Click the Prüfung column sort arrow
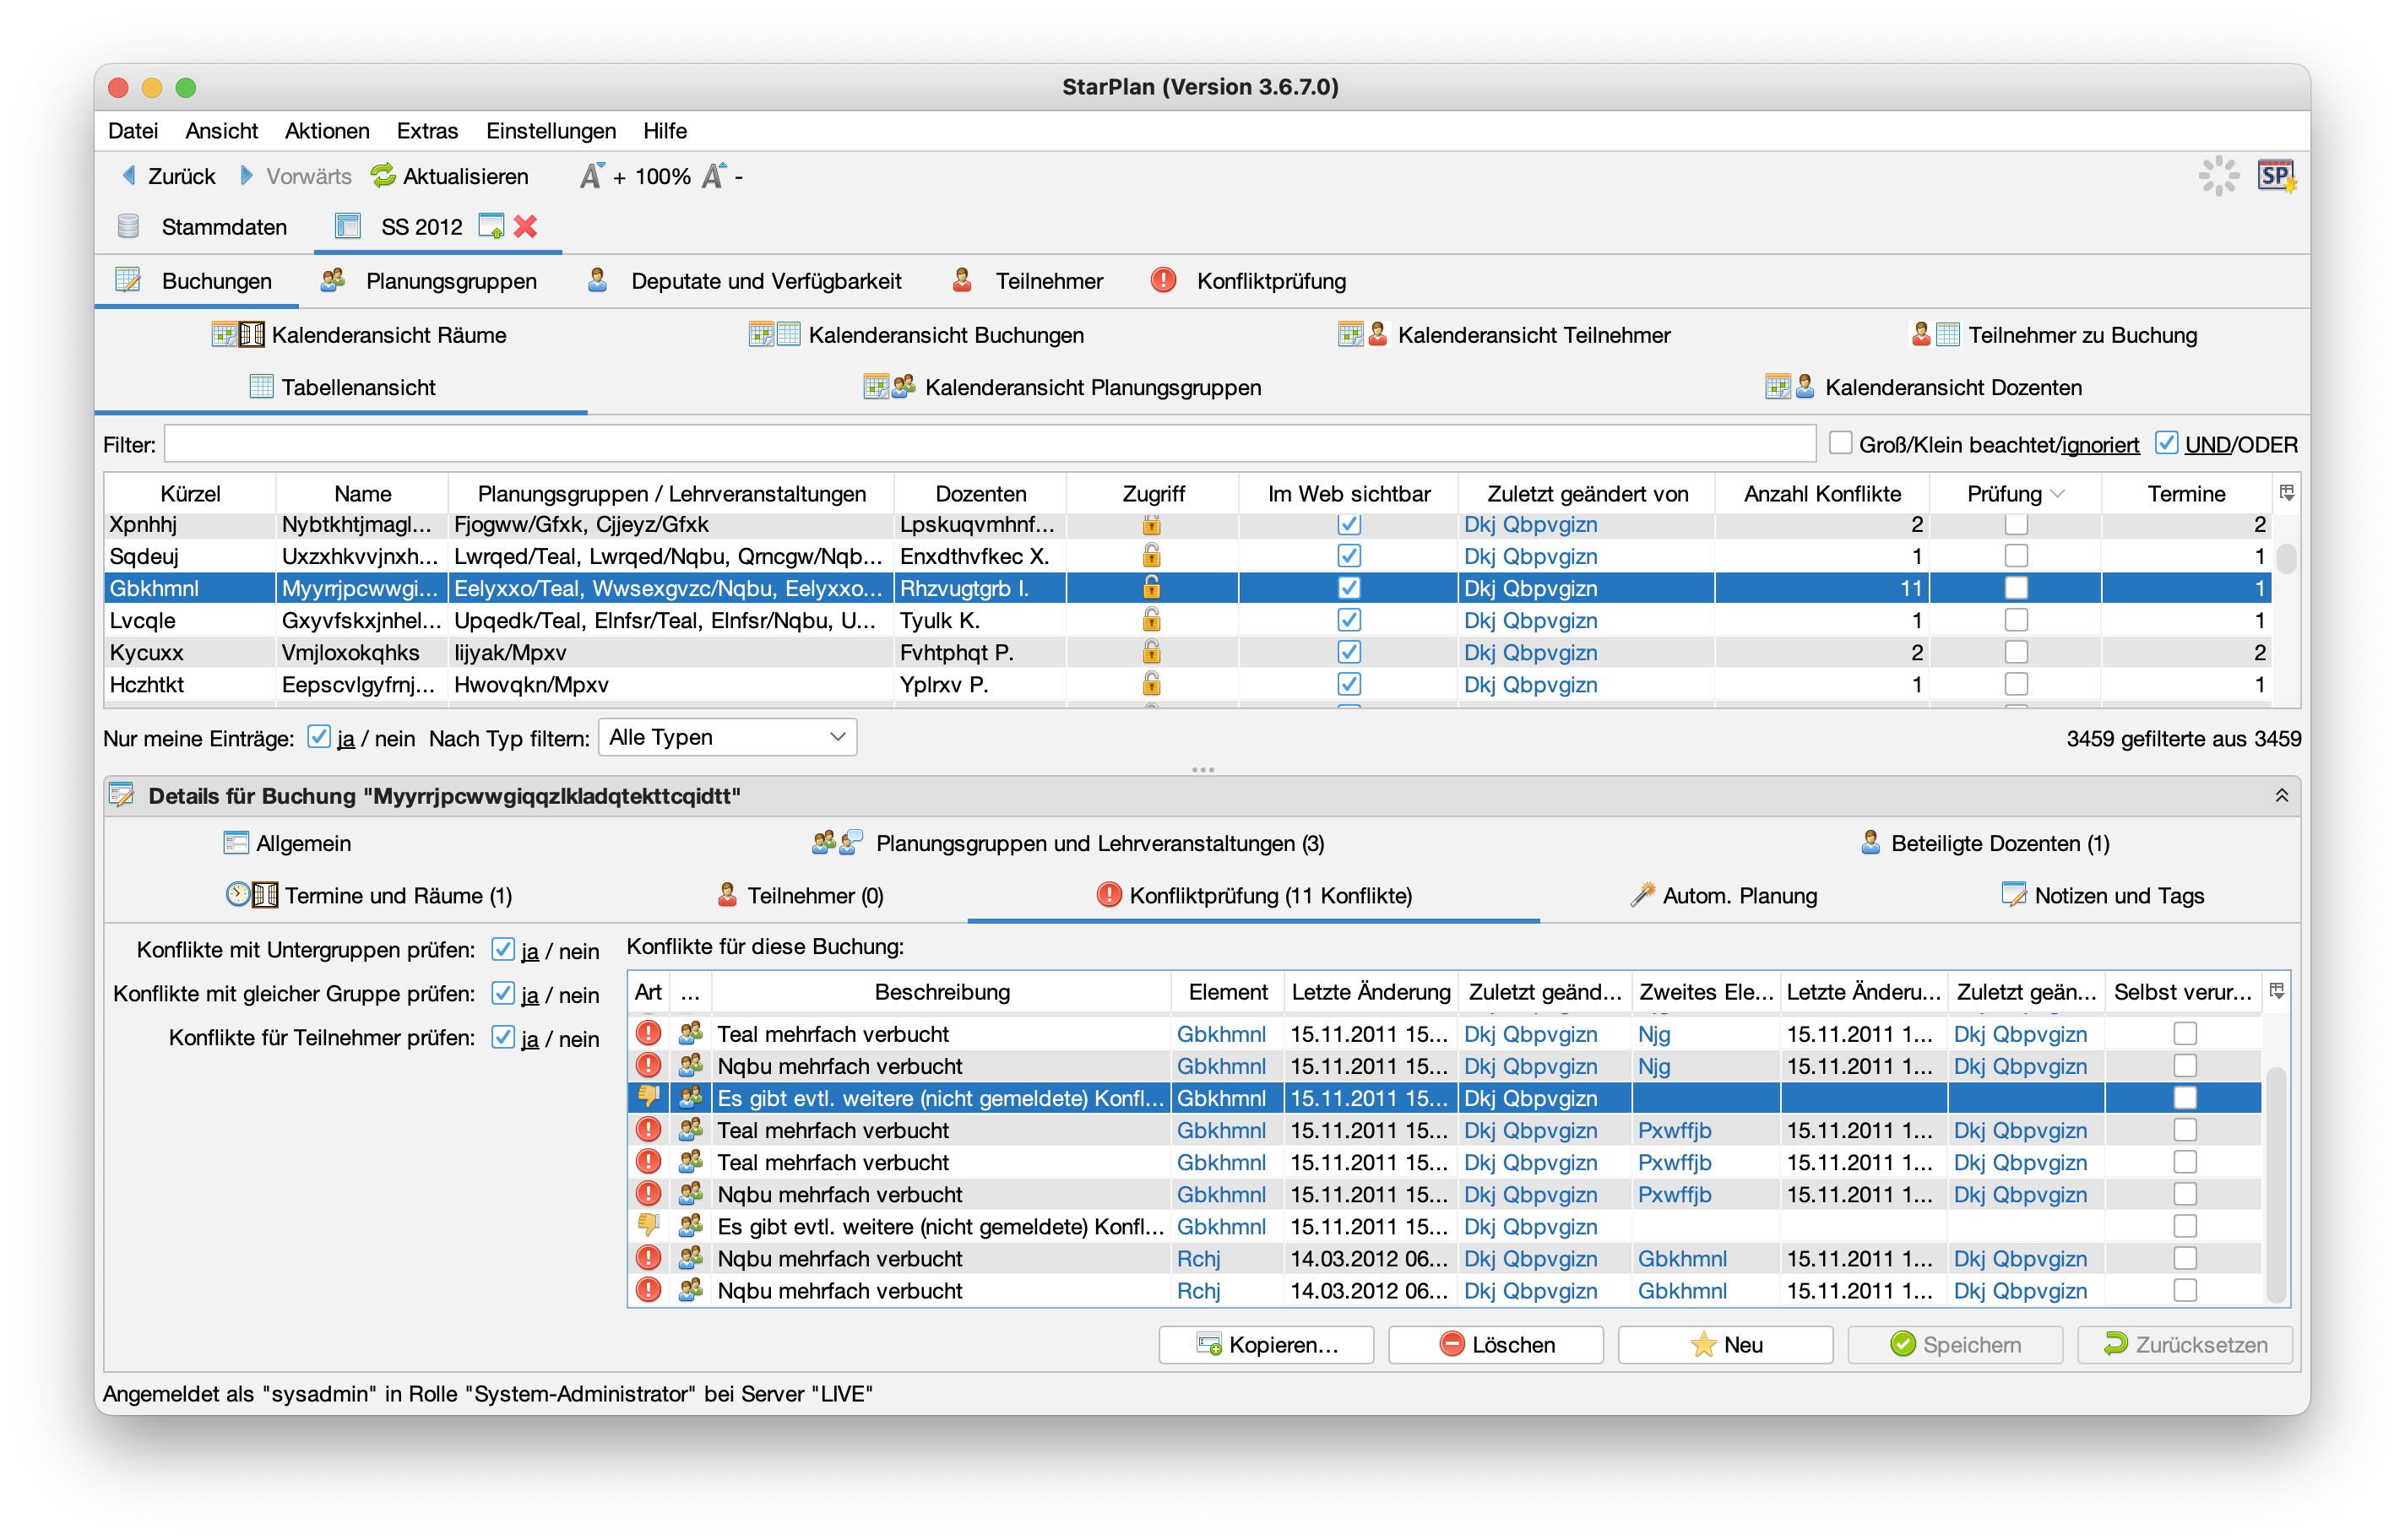The height and width of the screenshot is (1540, 2405). click(2058, 494)
